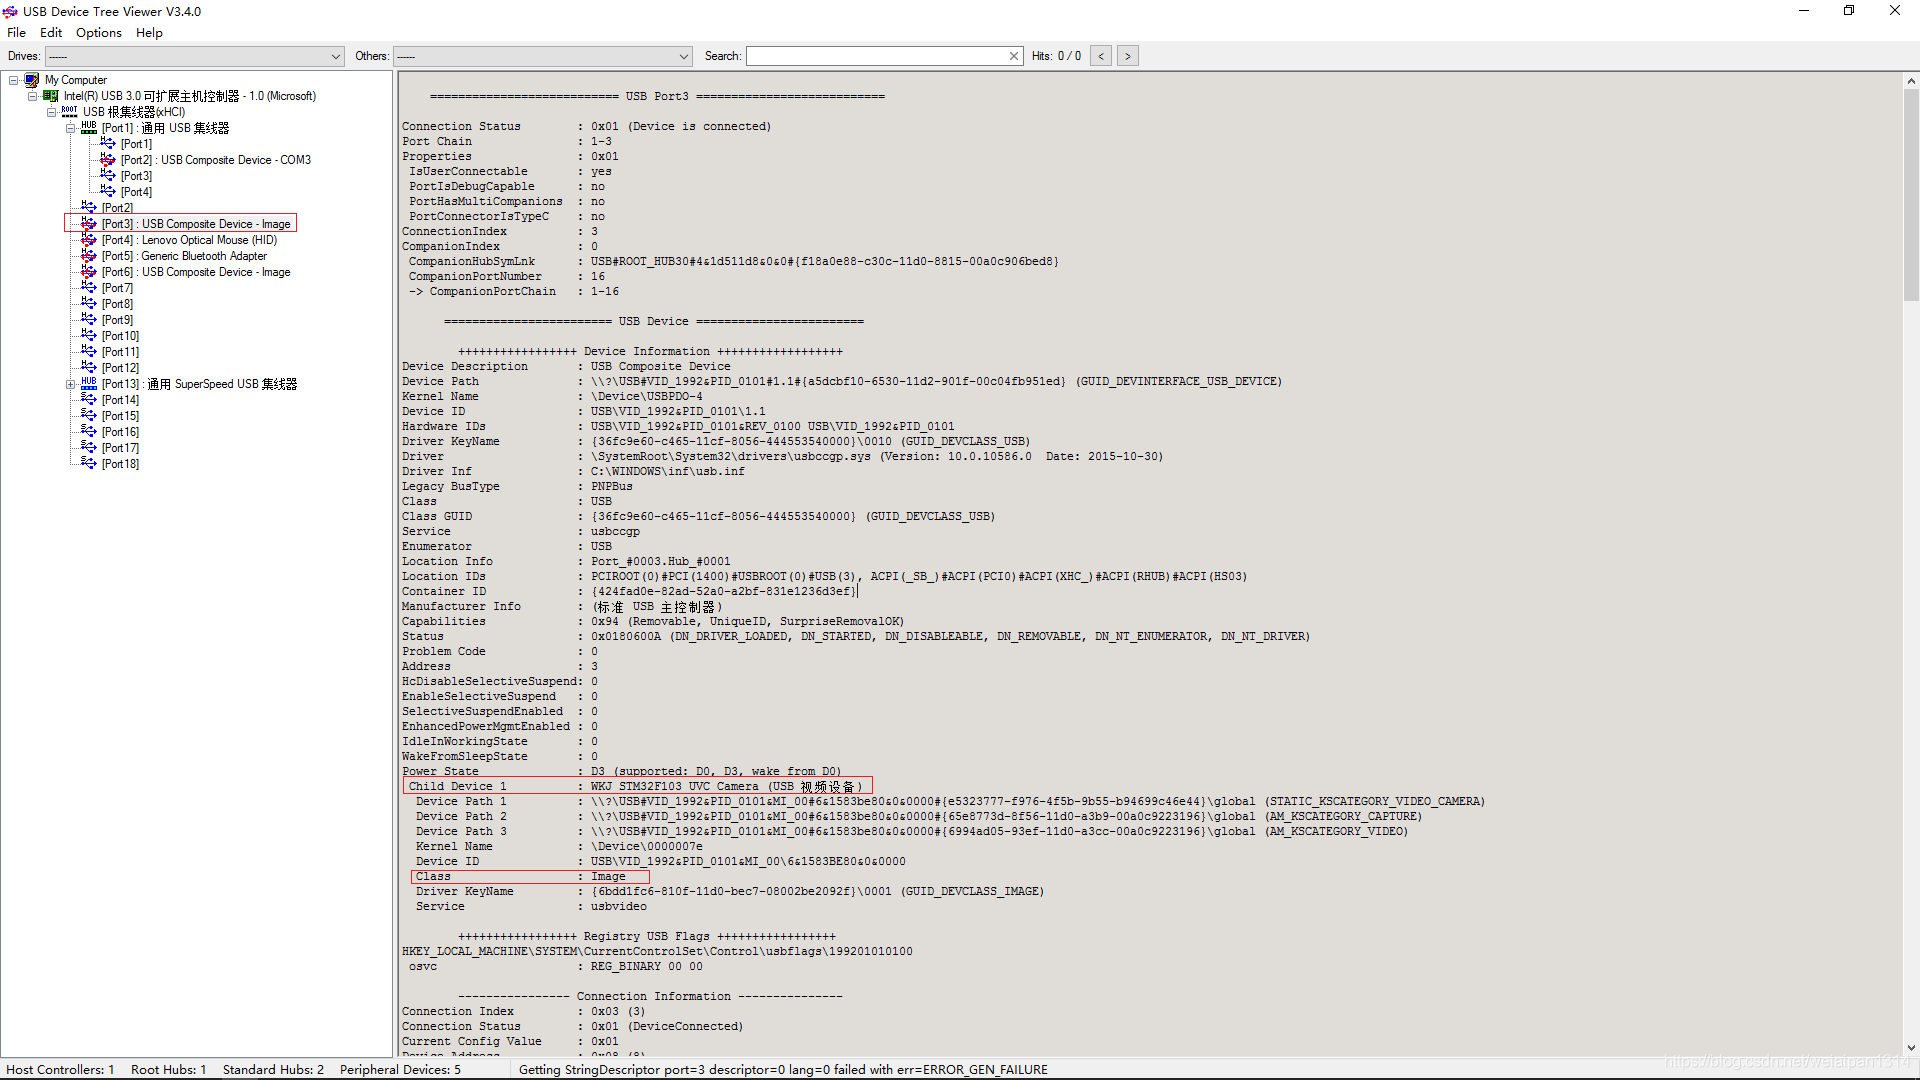Select the Lenovo Optical Mouse device icon

(89, 240)
